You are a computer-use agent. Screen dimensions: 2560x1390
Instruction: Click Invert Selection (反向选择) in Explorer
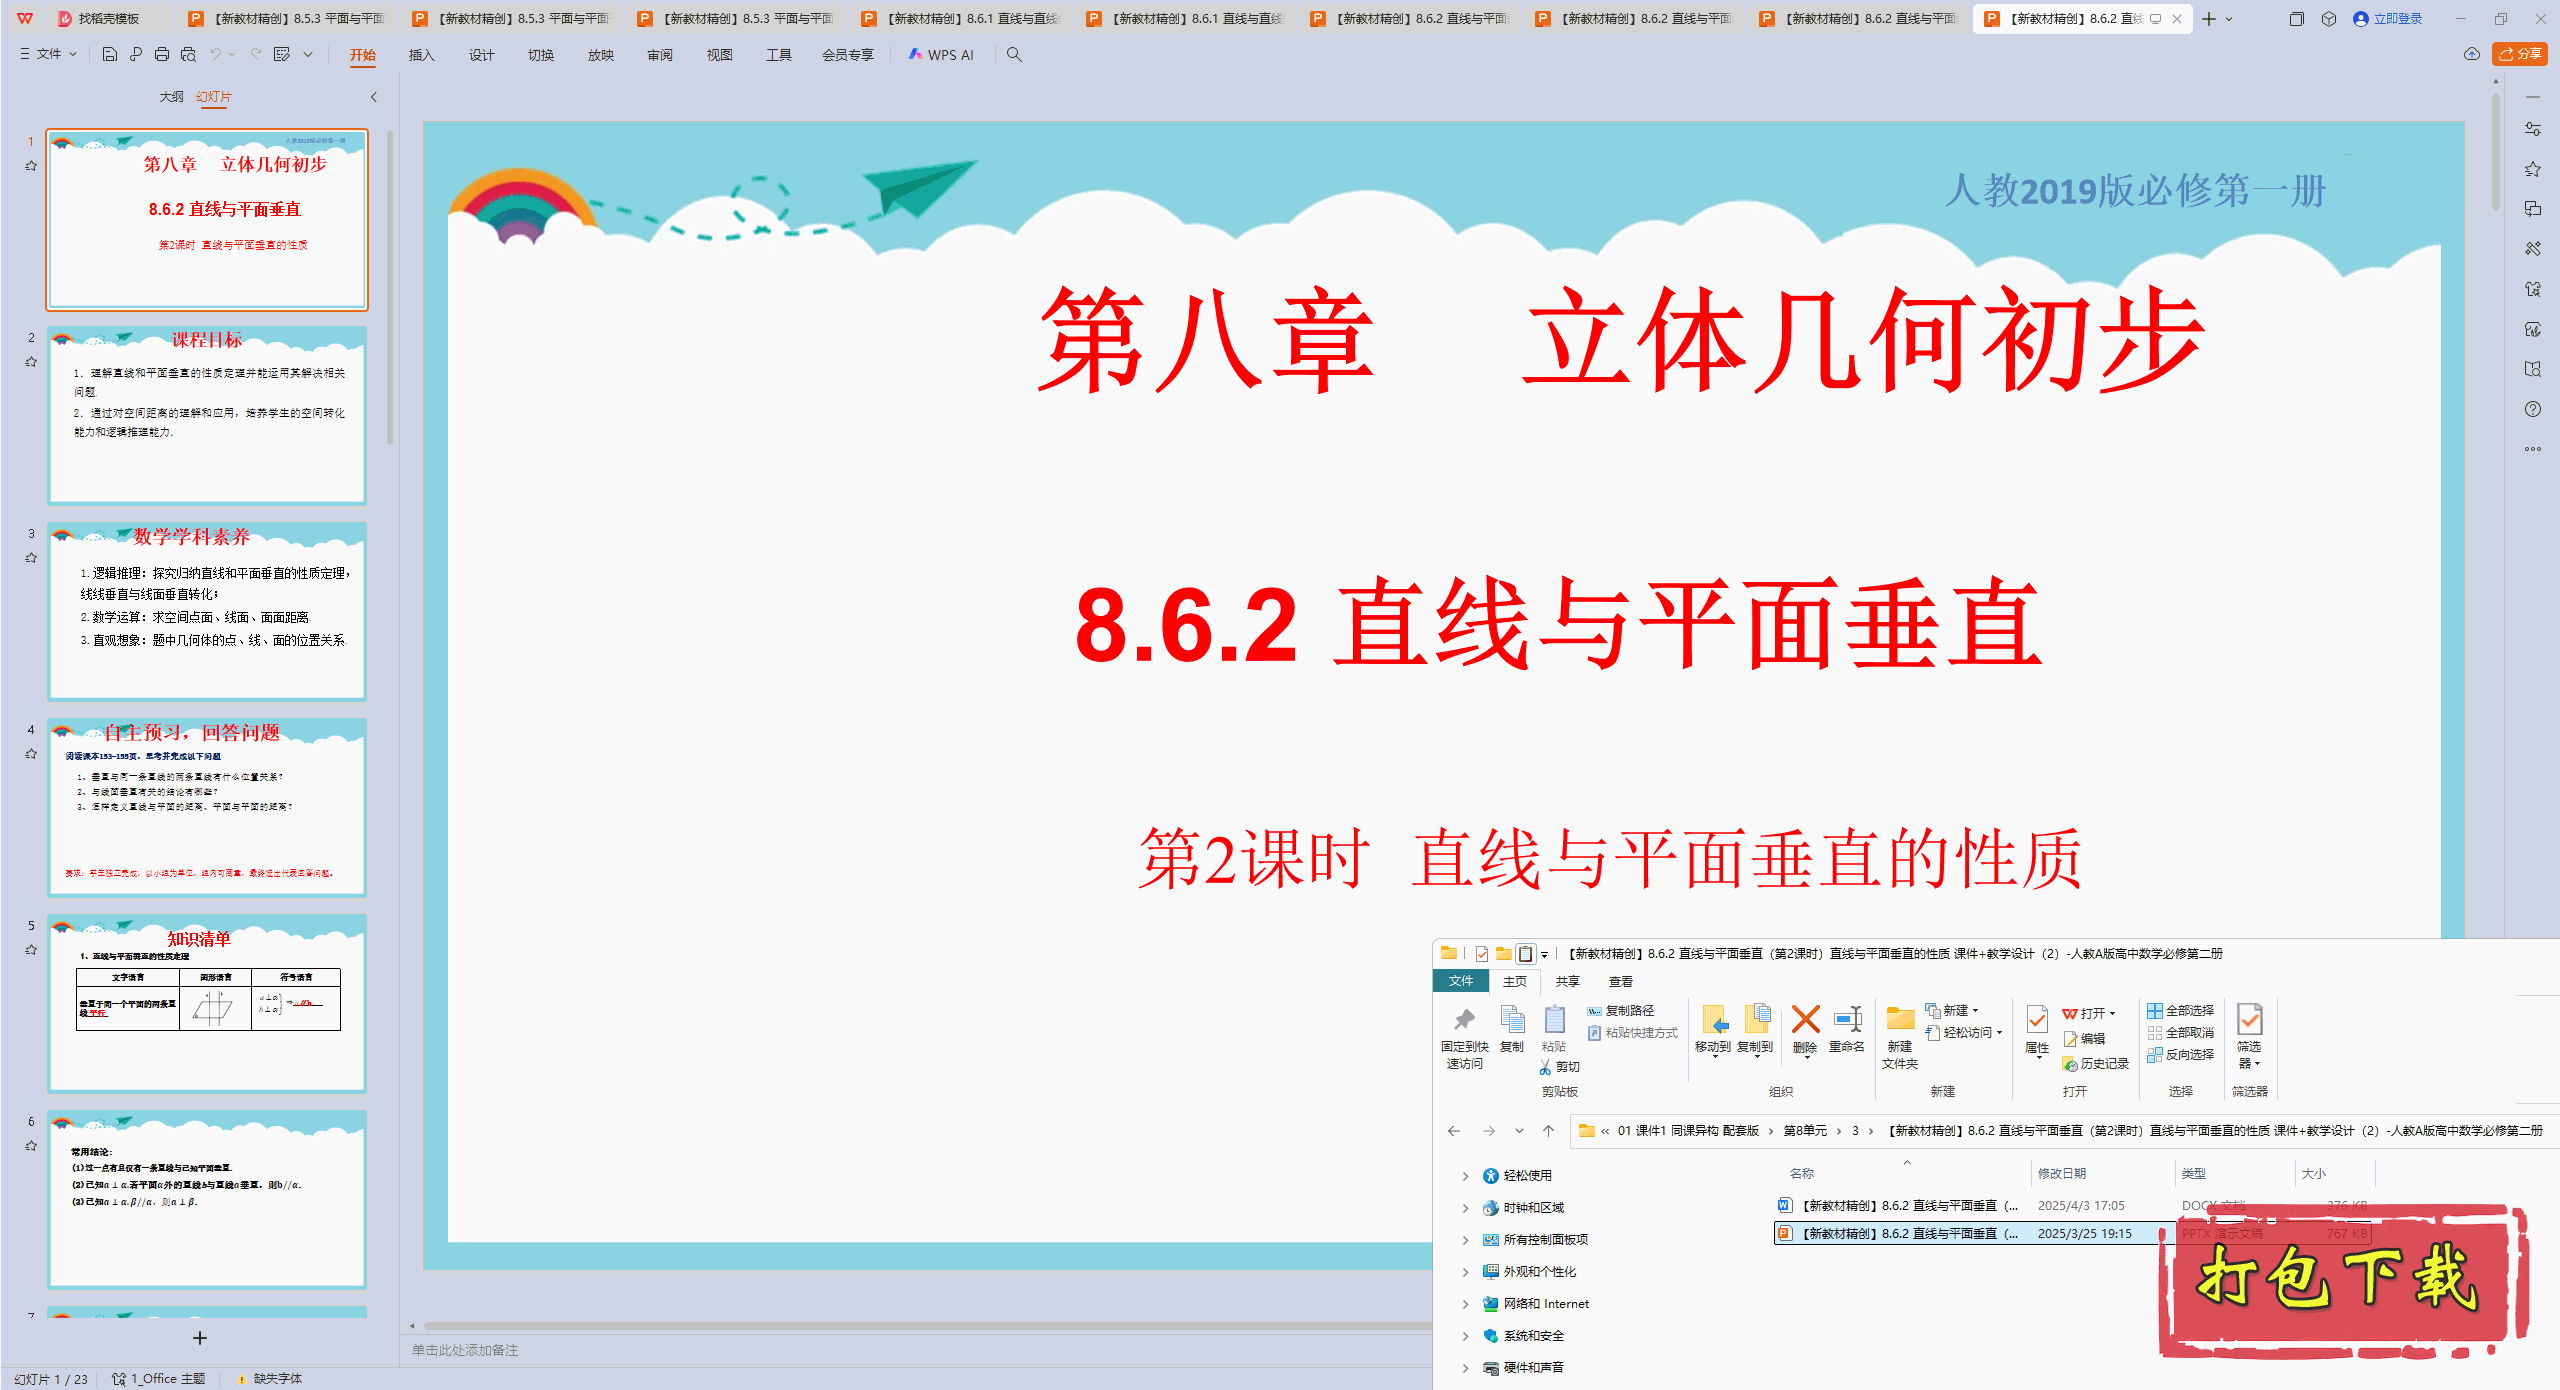[2180, 1055]
